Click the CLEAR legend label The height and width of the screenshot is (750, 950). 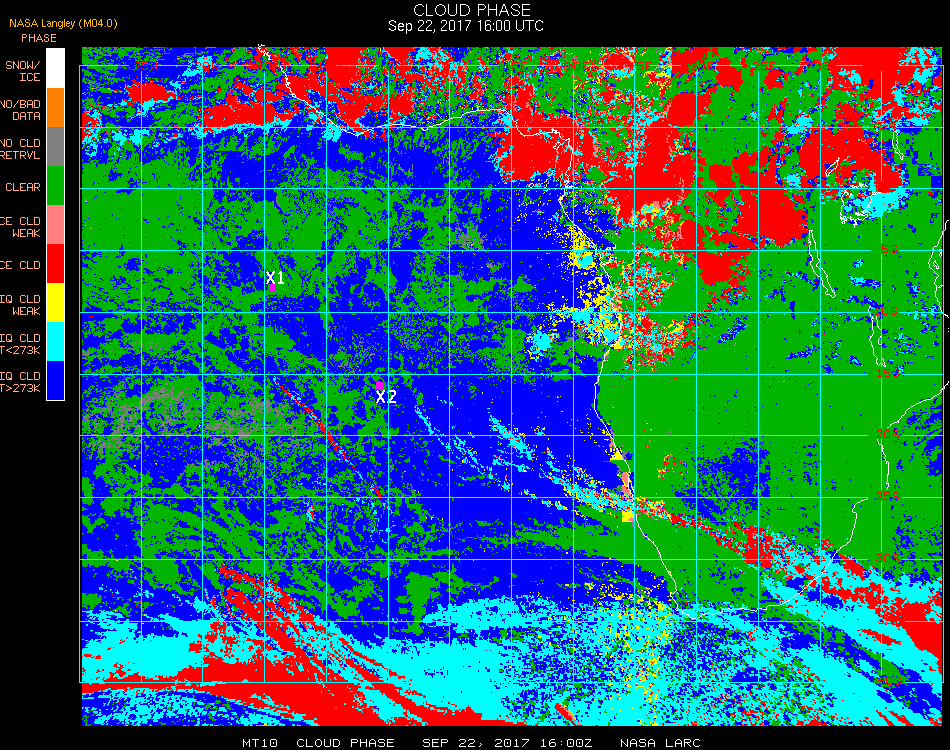[23, 187]
